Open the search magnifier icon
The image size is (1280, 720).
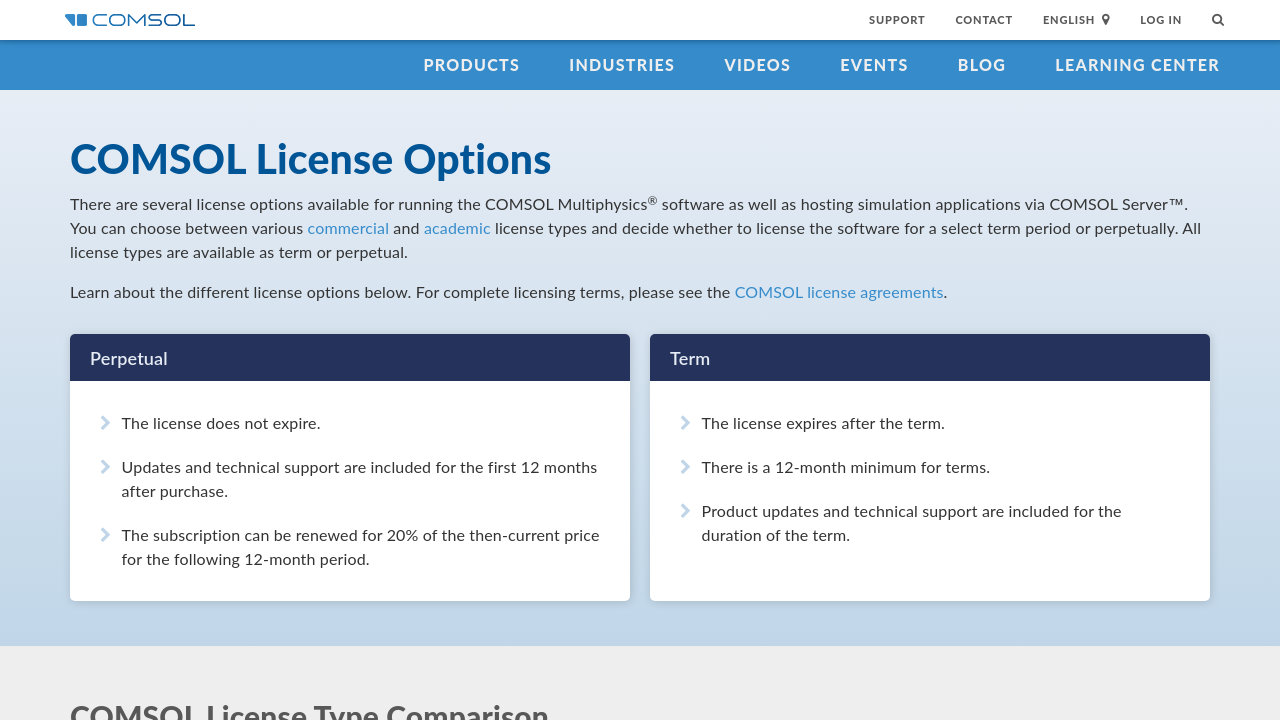[x=1217, y=20]
